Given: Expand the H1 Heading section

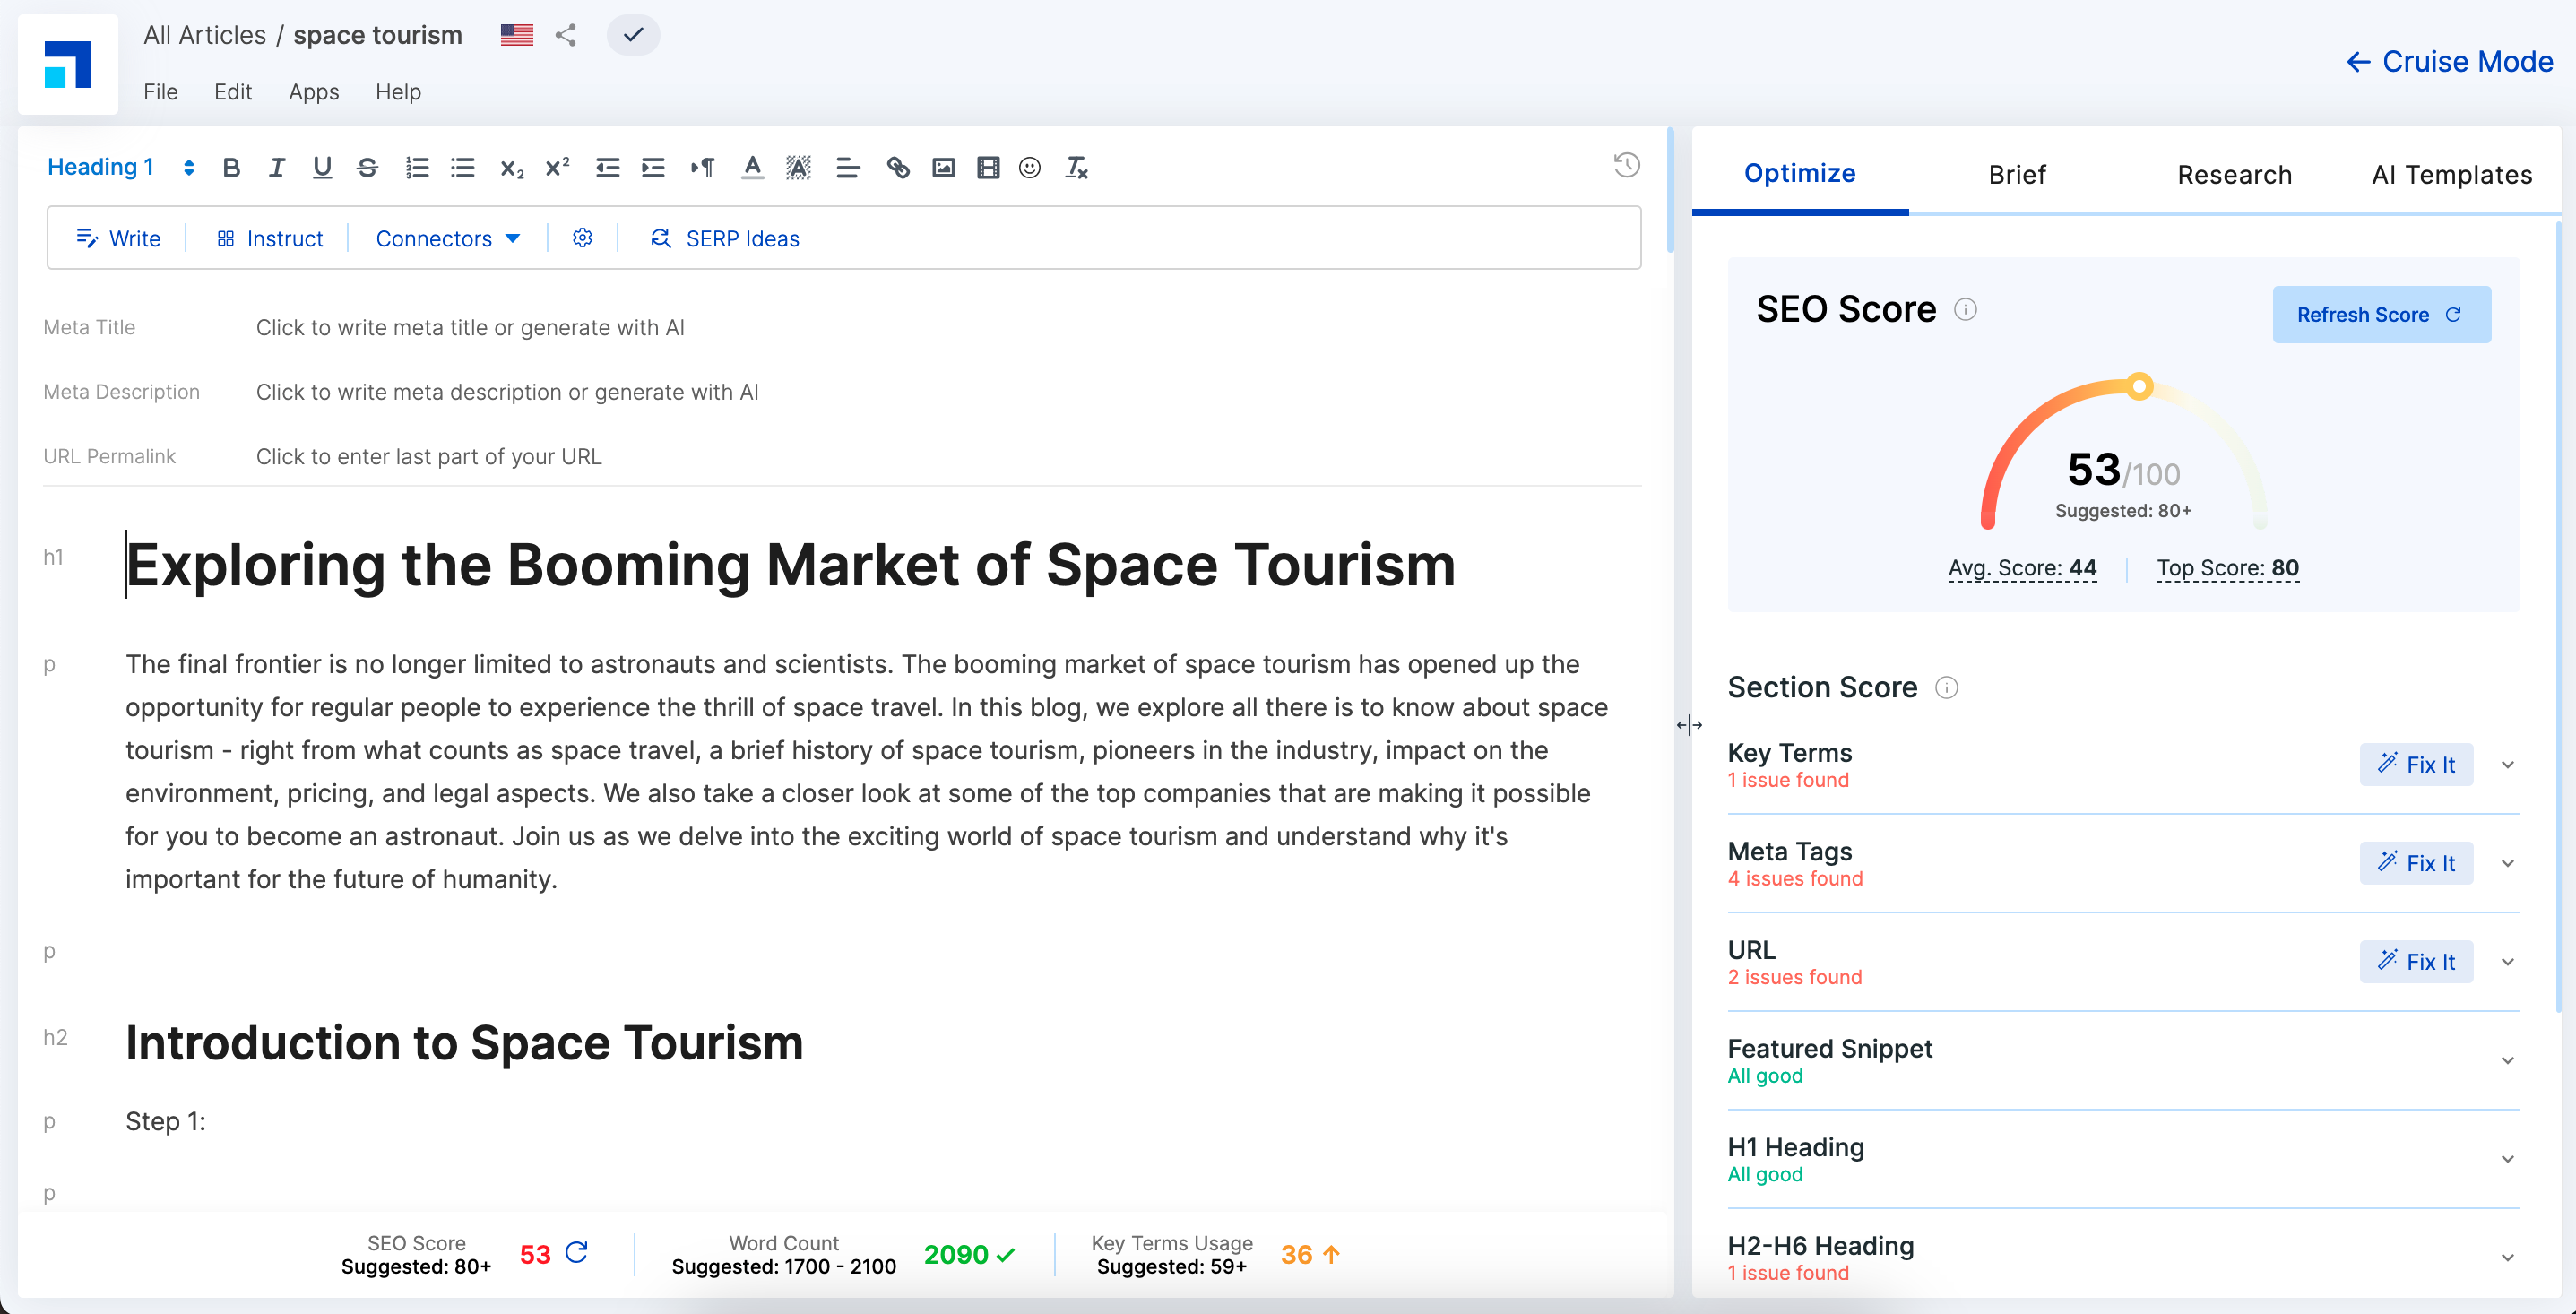Looking at the screenshot, I should (x=2507, y=1159).
